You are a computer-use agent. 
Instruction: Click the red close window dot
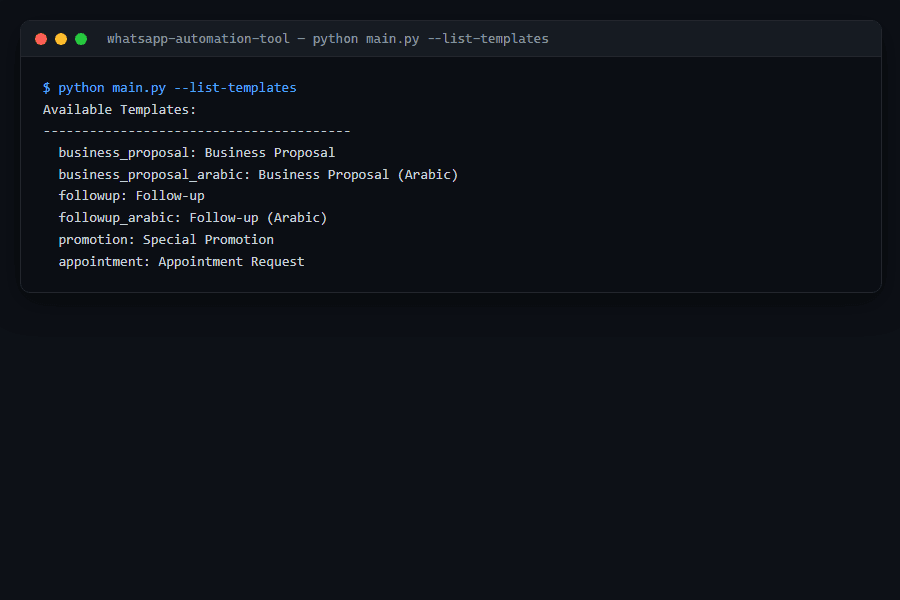point(41,39)
